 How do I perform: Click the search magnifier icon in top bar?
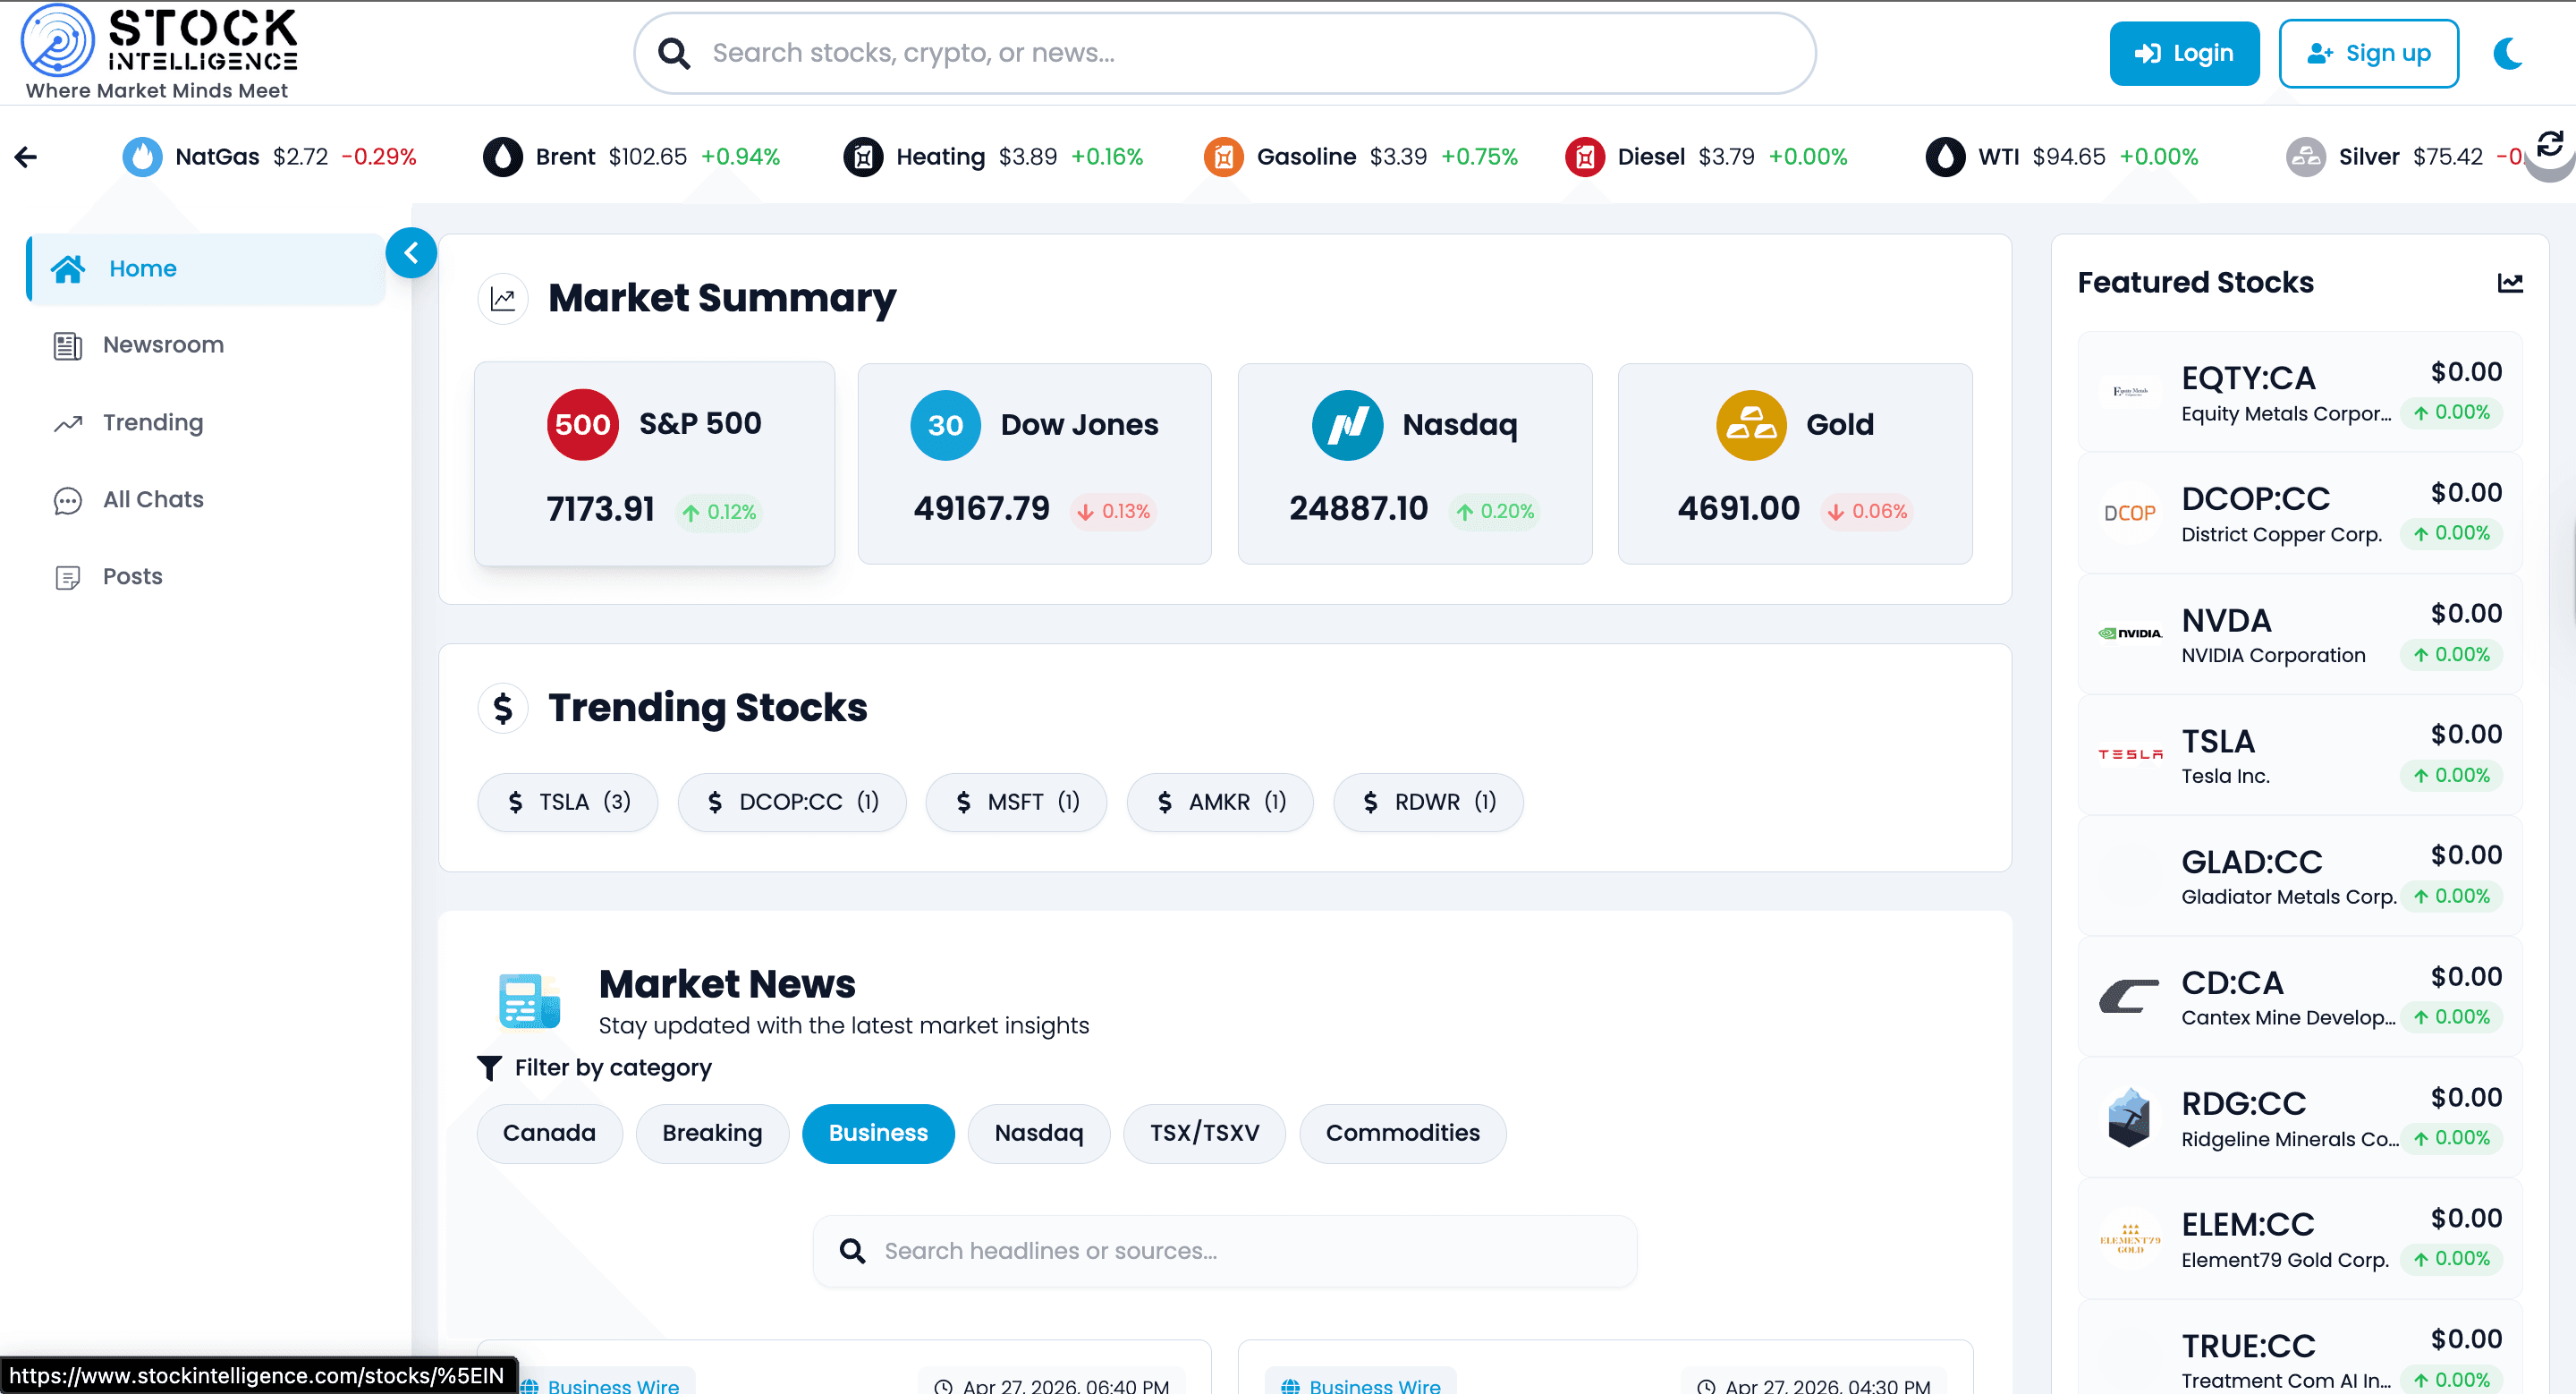pos(674,53)
